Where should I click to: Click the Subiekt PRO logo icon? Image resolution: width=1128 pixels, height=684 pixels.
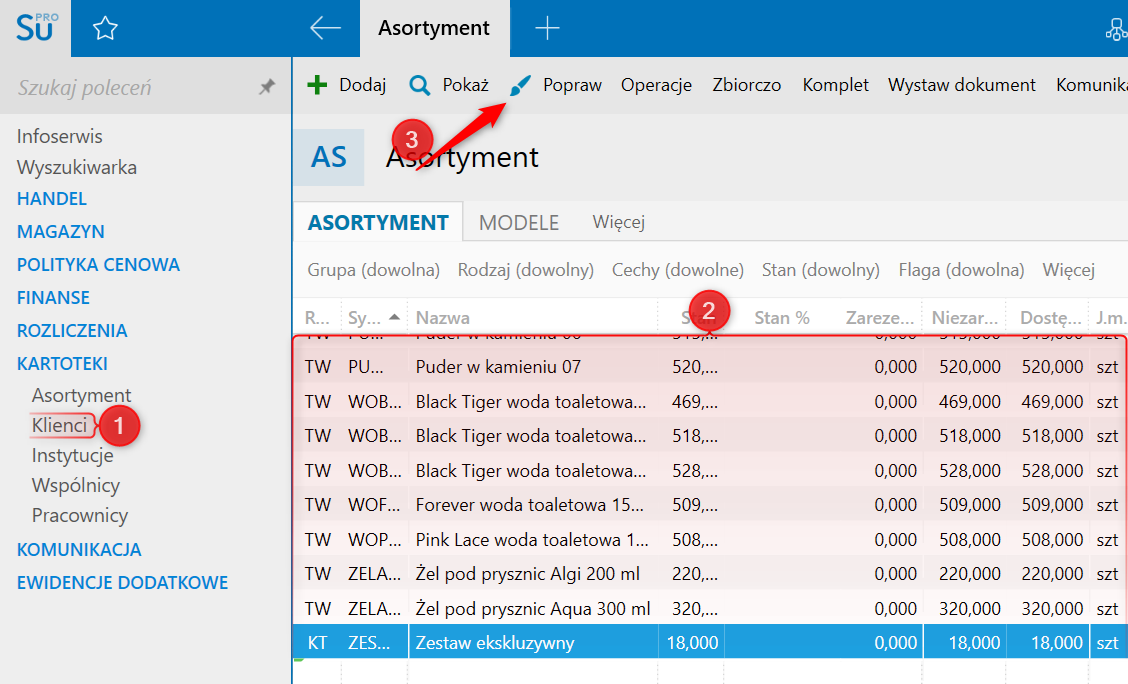pyautogui.click(x=36, y=28)
